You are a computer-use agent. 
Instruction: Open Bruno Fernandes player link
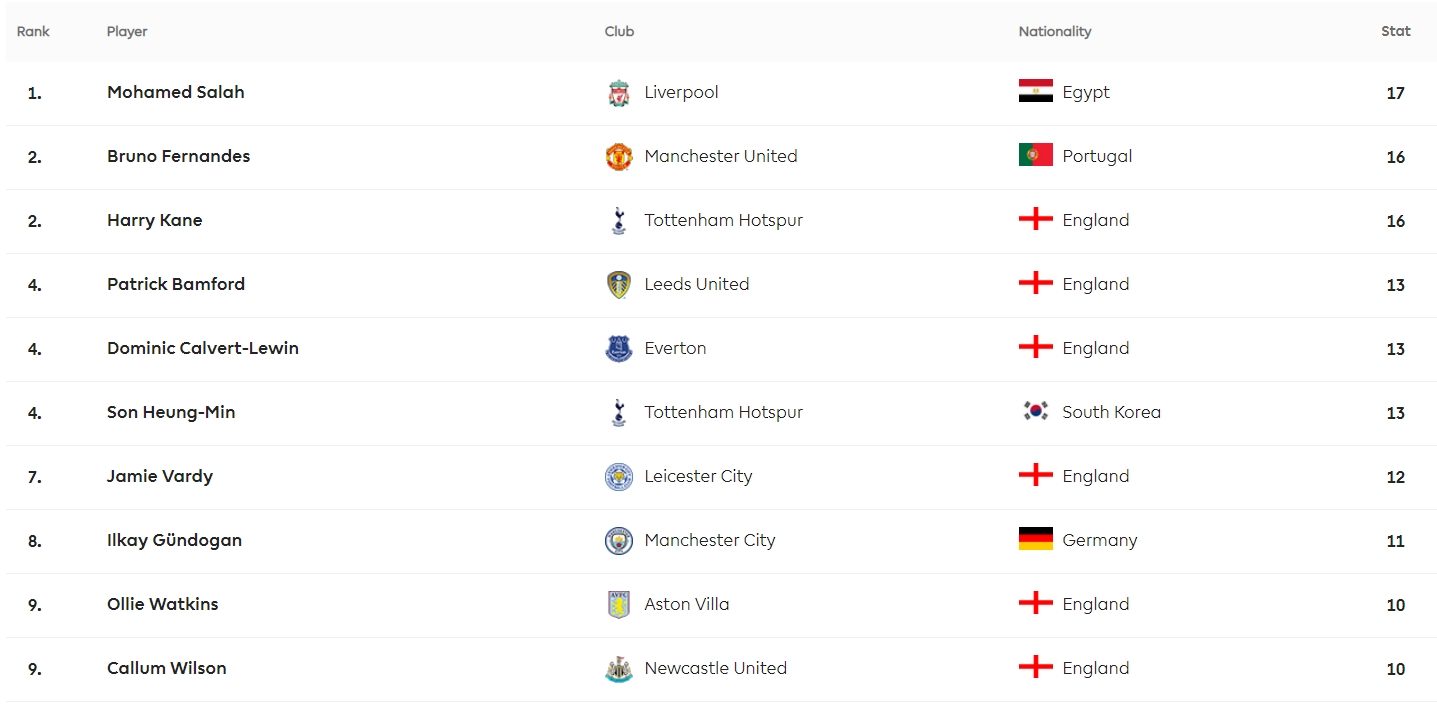coord(179,156)
